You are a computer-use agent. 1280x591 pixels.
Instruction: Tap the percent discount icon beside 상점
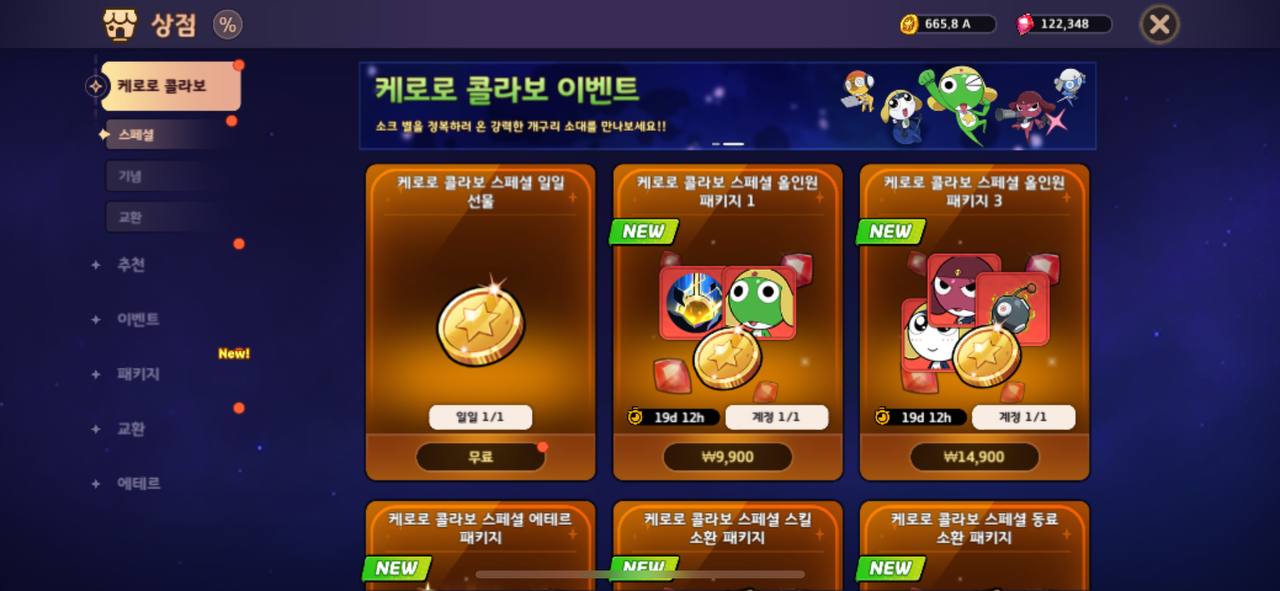[228, 25]
